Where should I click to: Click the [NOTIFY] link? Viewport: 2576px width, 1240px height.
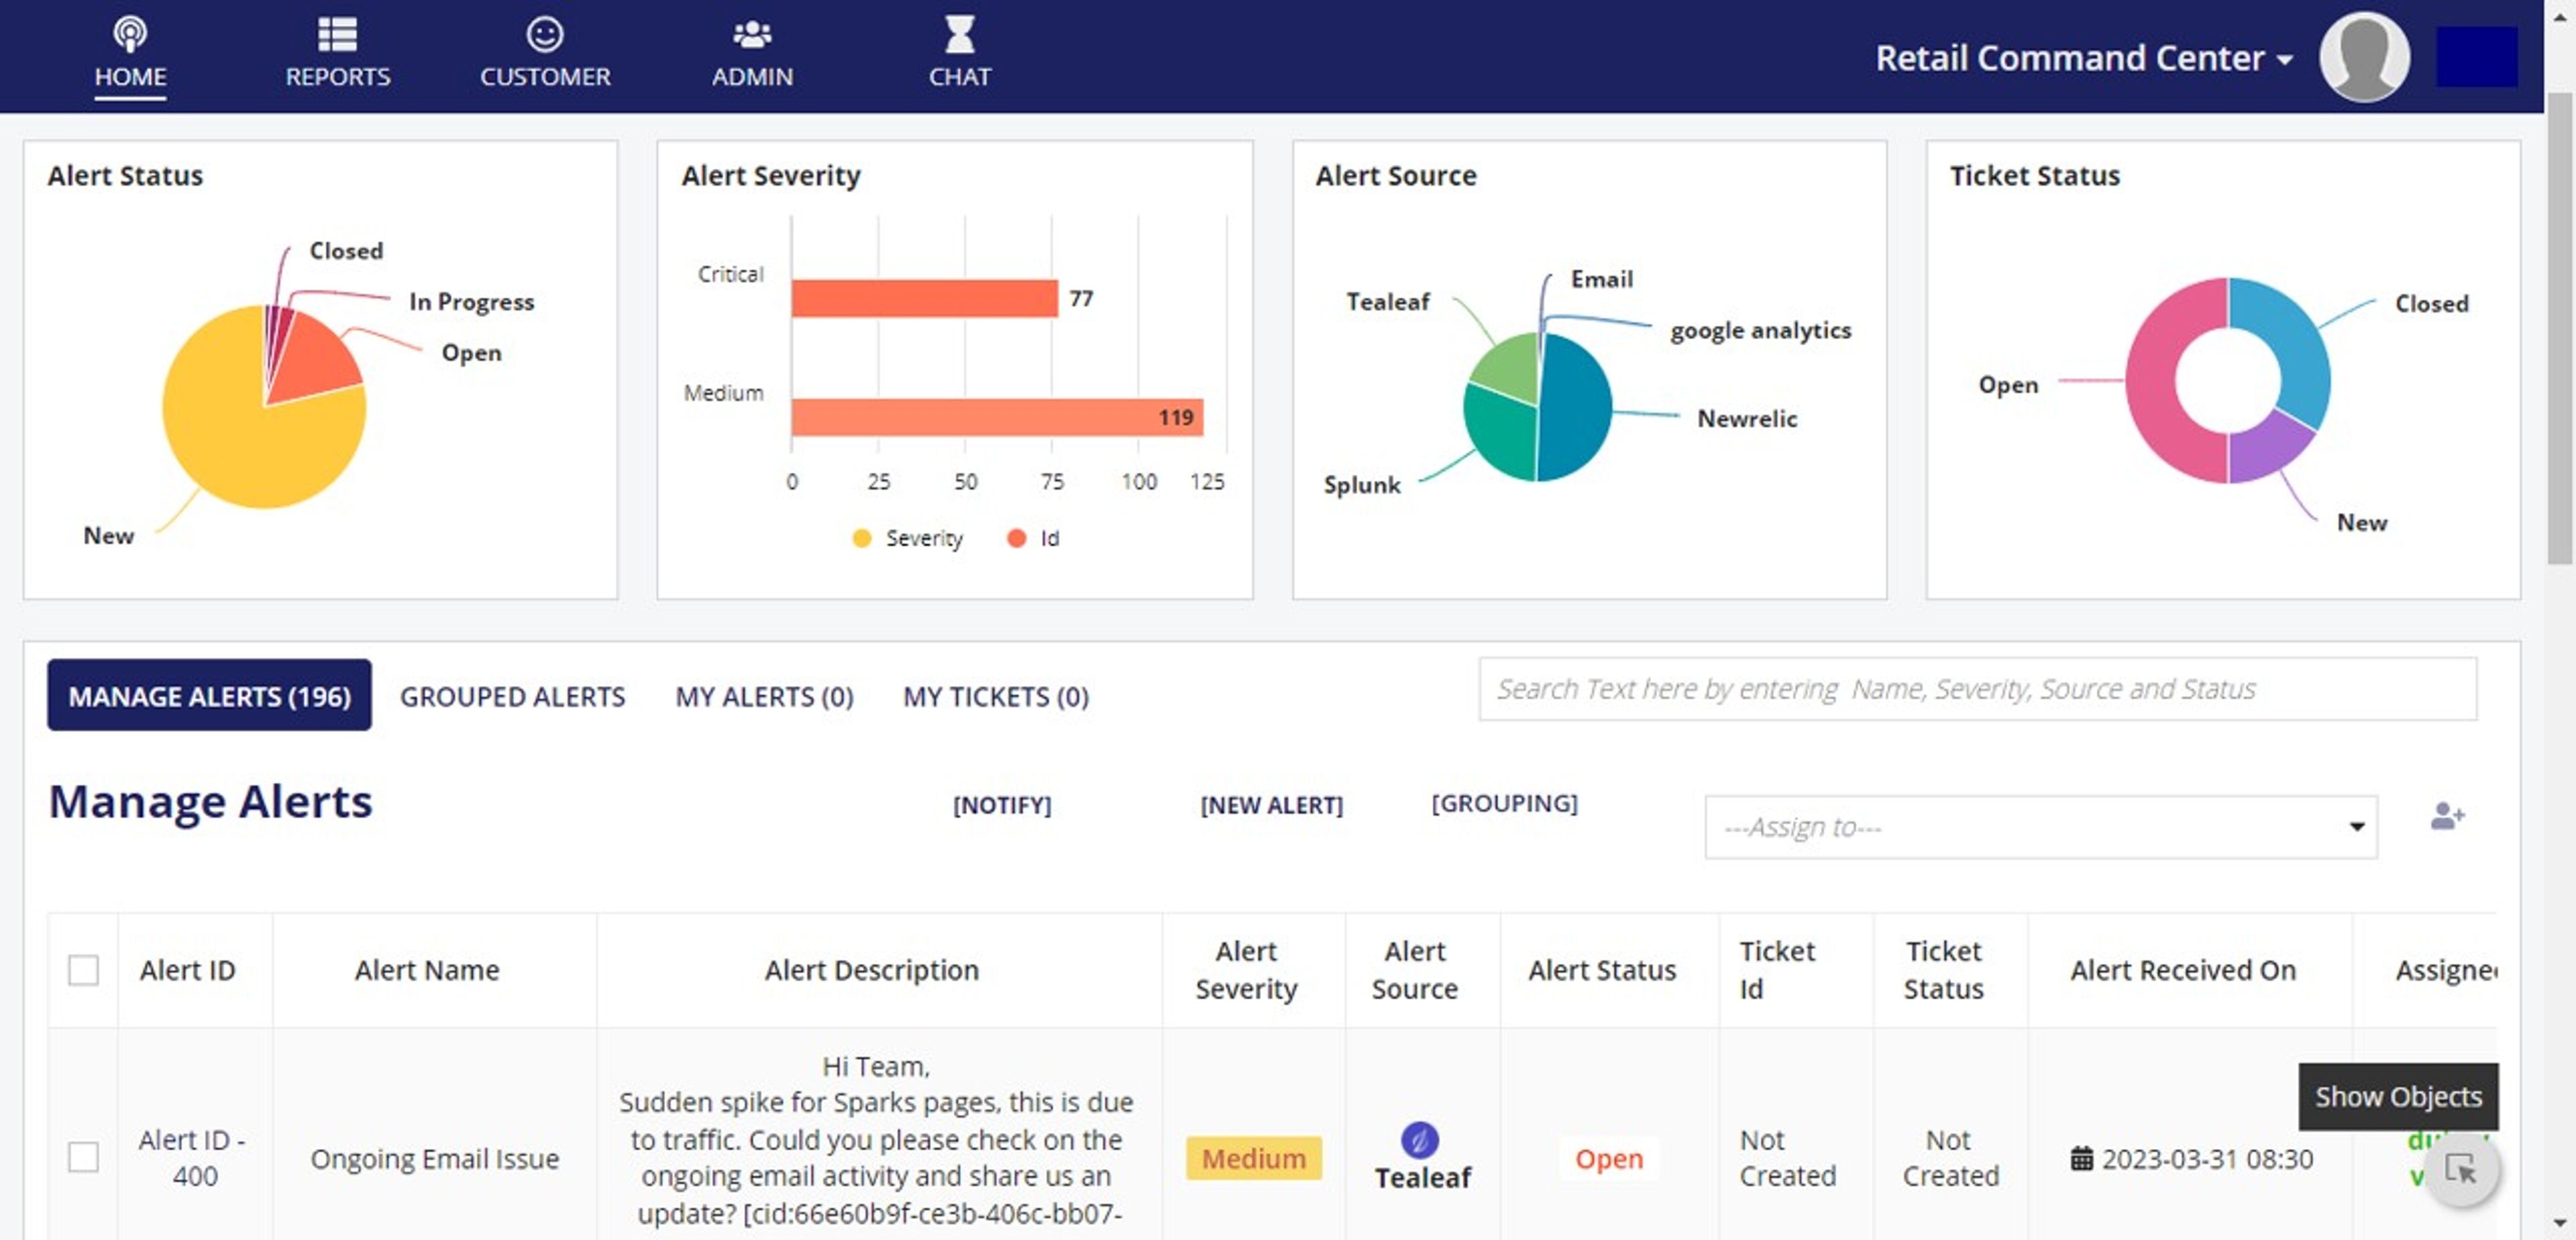(x=1002, y=805)
